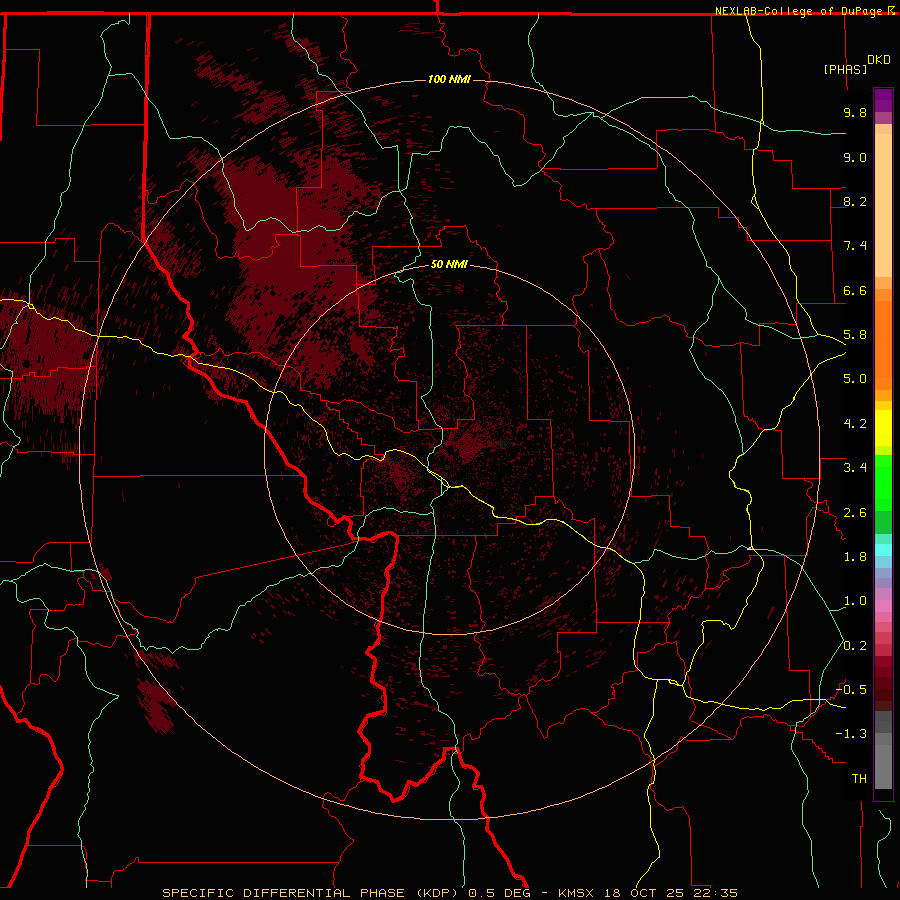This screenshot has width=900, height=900.
Task: Click the yellow color scale segment near 4.2
Action: click(x=883, y=428)
